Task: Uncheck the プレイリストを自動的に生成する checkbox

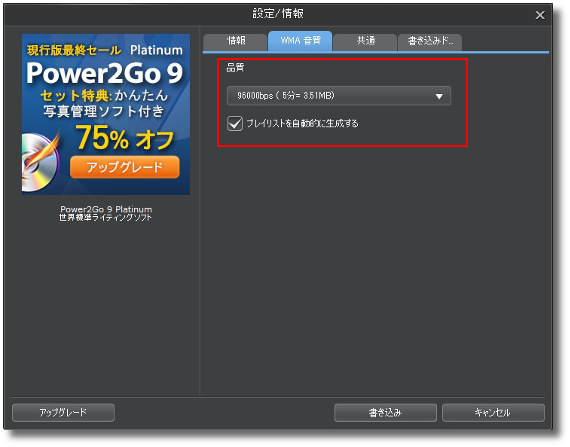Action: (x=235, y=123)
